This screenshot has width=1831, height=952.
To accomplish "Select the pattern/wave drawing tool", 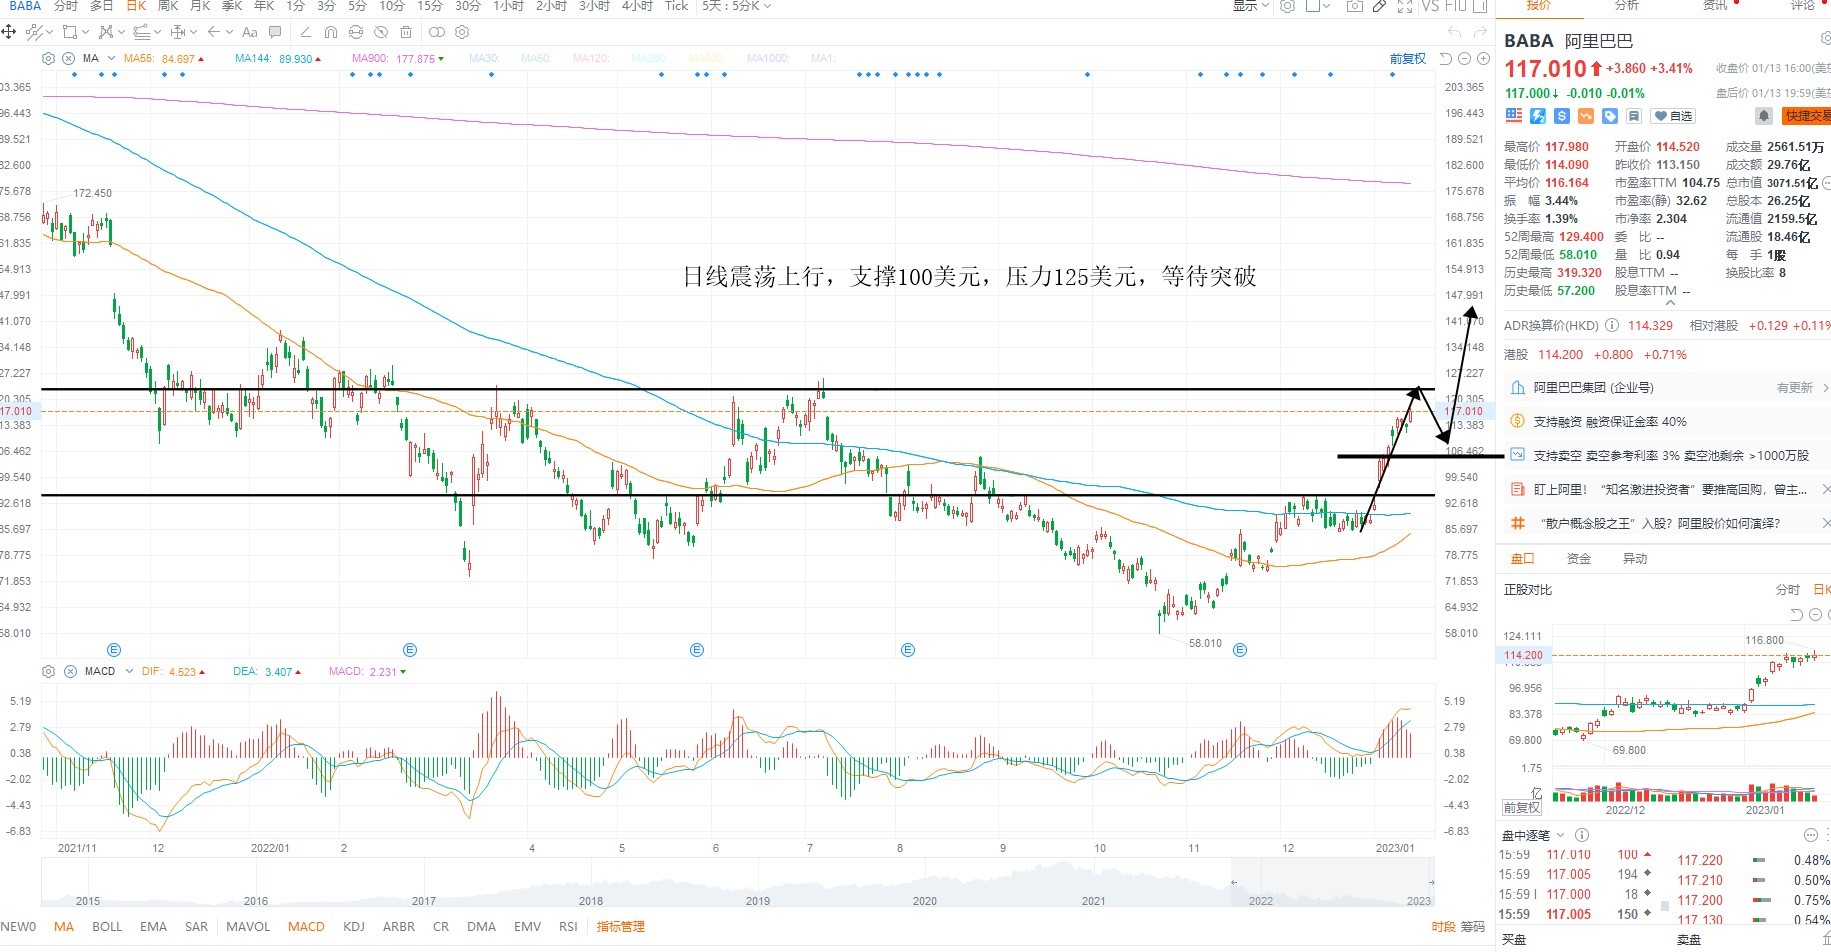I will (x=105, y=32).
